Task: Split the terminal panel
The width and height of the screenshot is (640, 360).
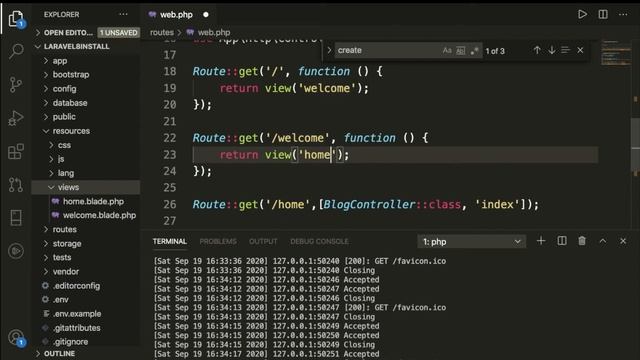Action: 562,241
